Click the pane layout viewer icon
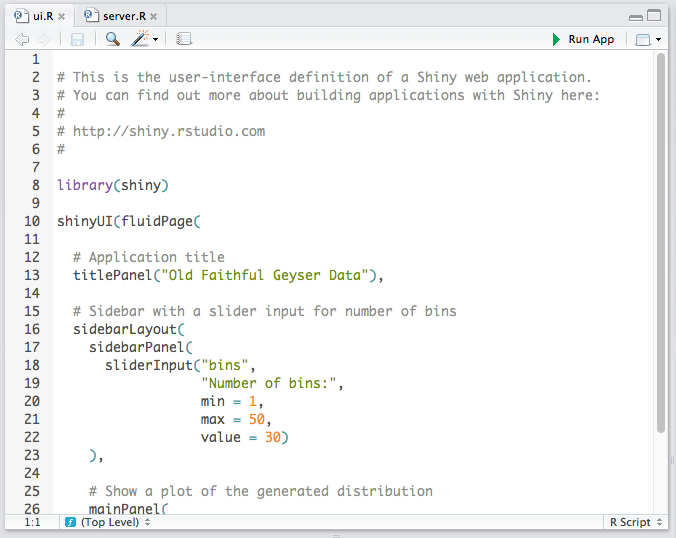The width and height of the screenshot is (676, 538). pos(643,40)
